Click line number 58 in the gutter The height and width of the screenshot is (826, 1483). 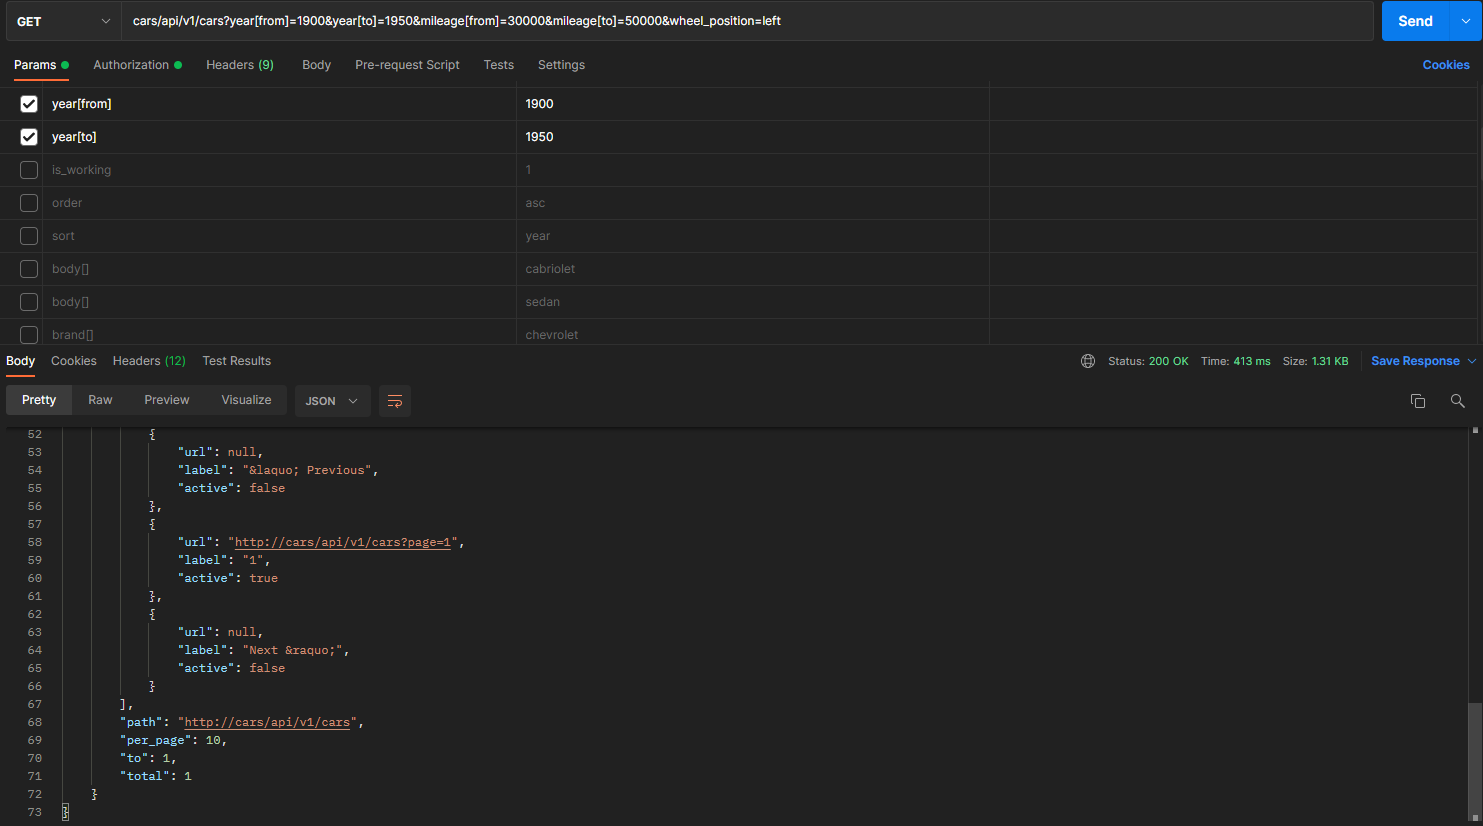coord(35,542)
